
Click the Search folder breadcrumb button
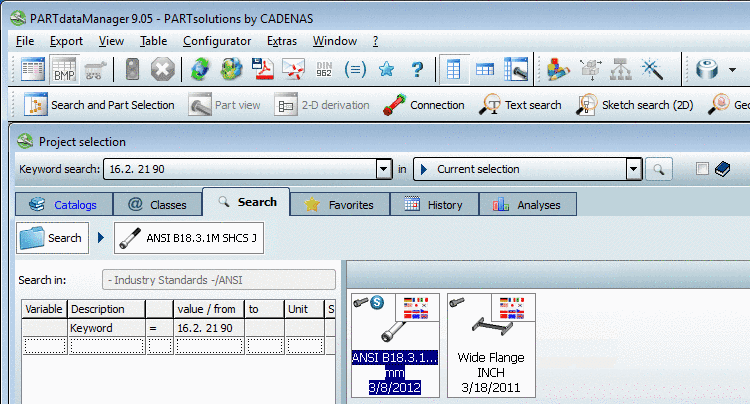(52, 238)
